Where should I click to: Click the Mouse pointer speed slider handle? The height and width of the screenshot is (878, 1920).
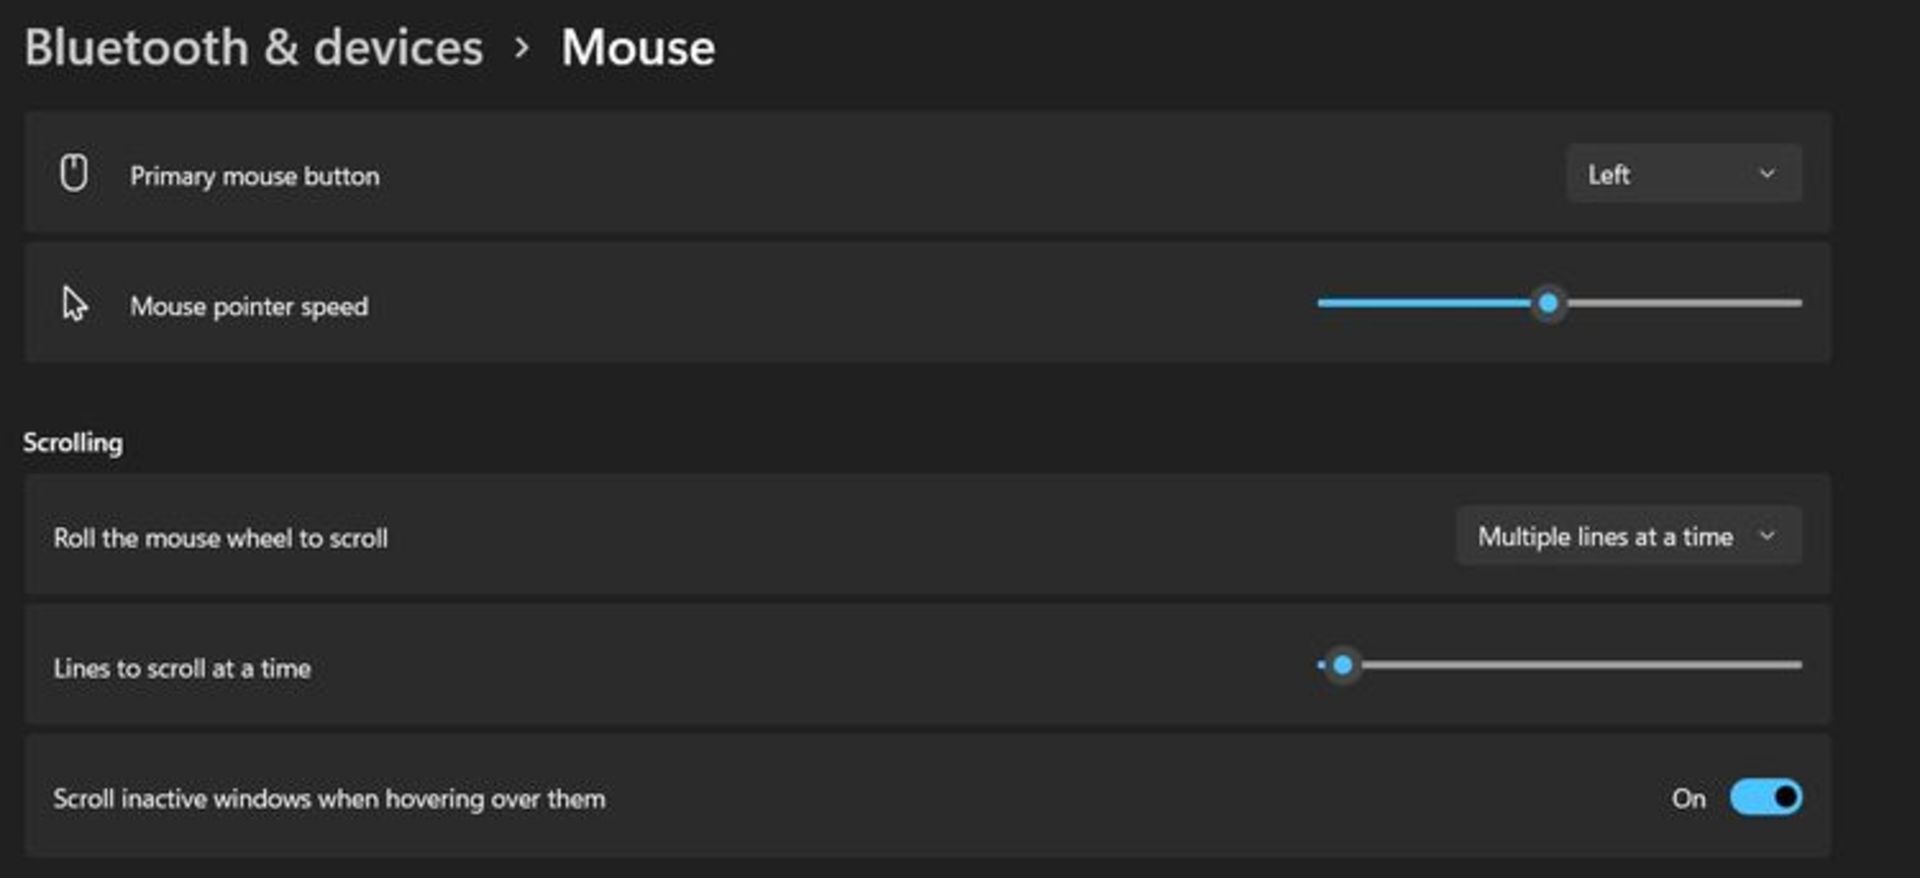point(1548,303)
